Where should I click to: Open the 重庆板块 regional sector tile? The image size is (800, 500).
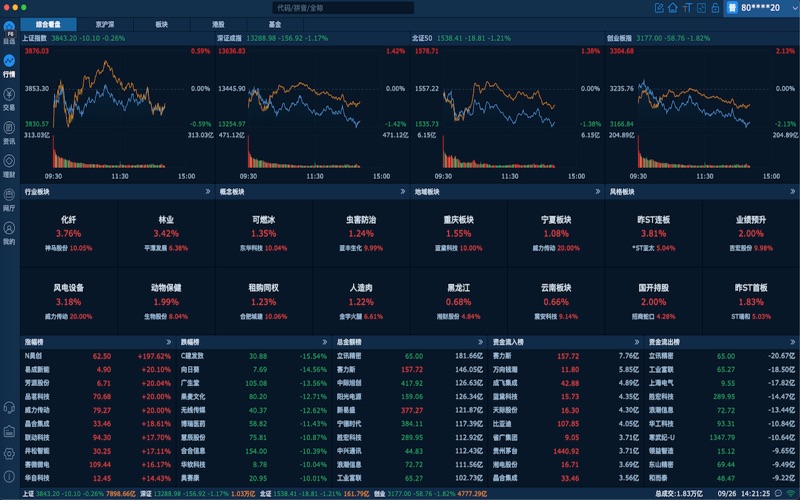pos(458,232)
